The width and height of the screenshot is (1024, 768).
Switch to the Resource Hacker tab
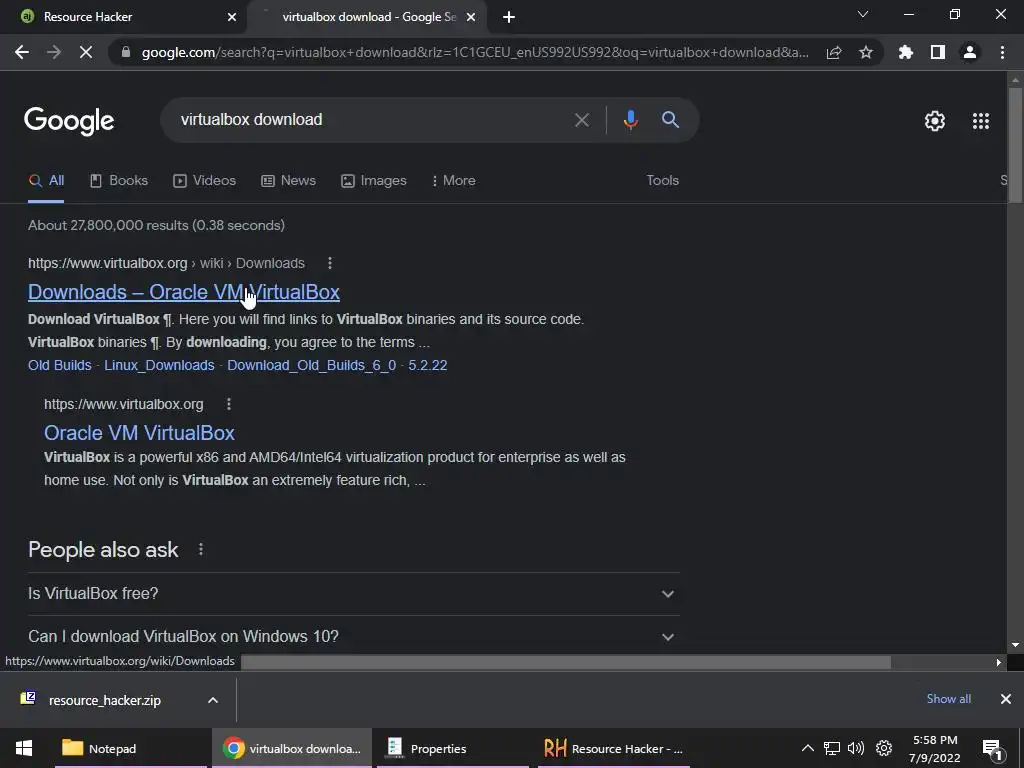pos(124,17)
